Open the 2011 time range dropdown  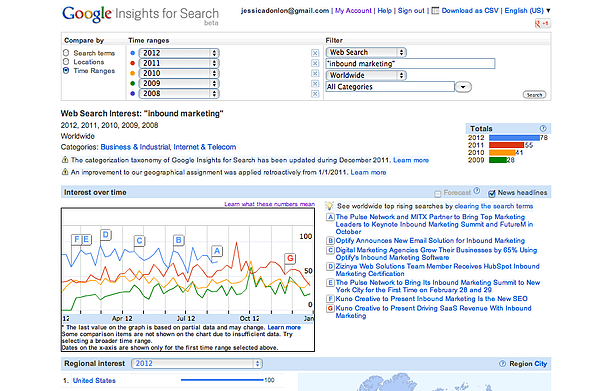[179, 63]
